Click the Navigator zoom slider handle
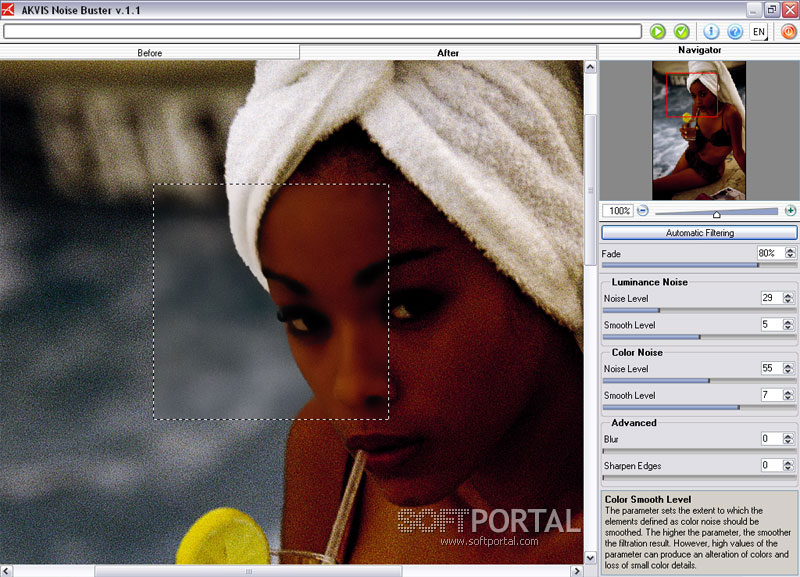Image resolution: width=800 pixels, height=577 pixels. 716,213
